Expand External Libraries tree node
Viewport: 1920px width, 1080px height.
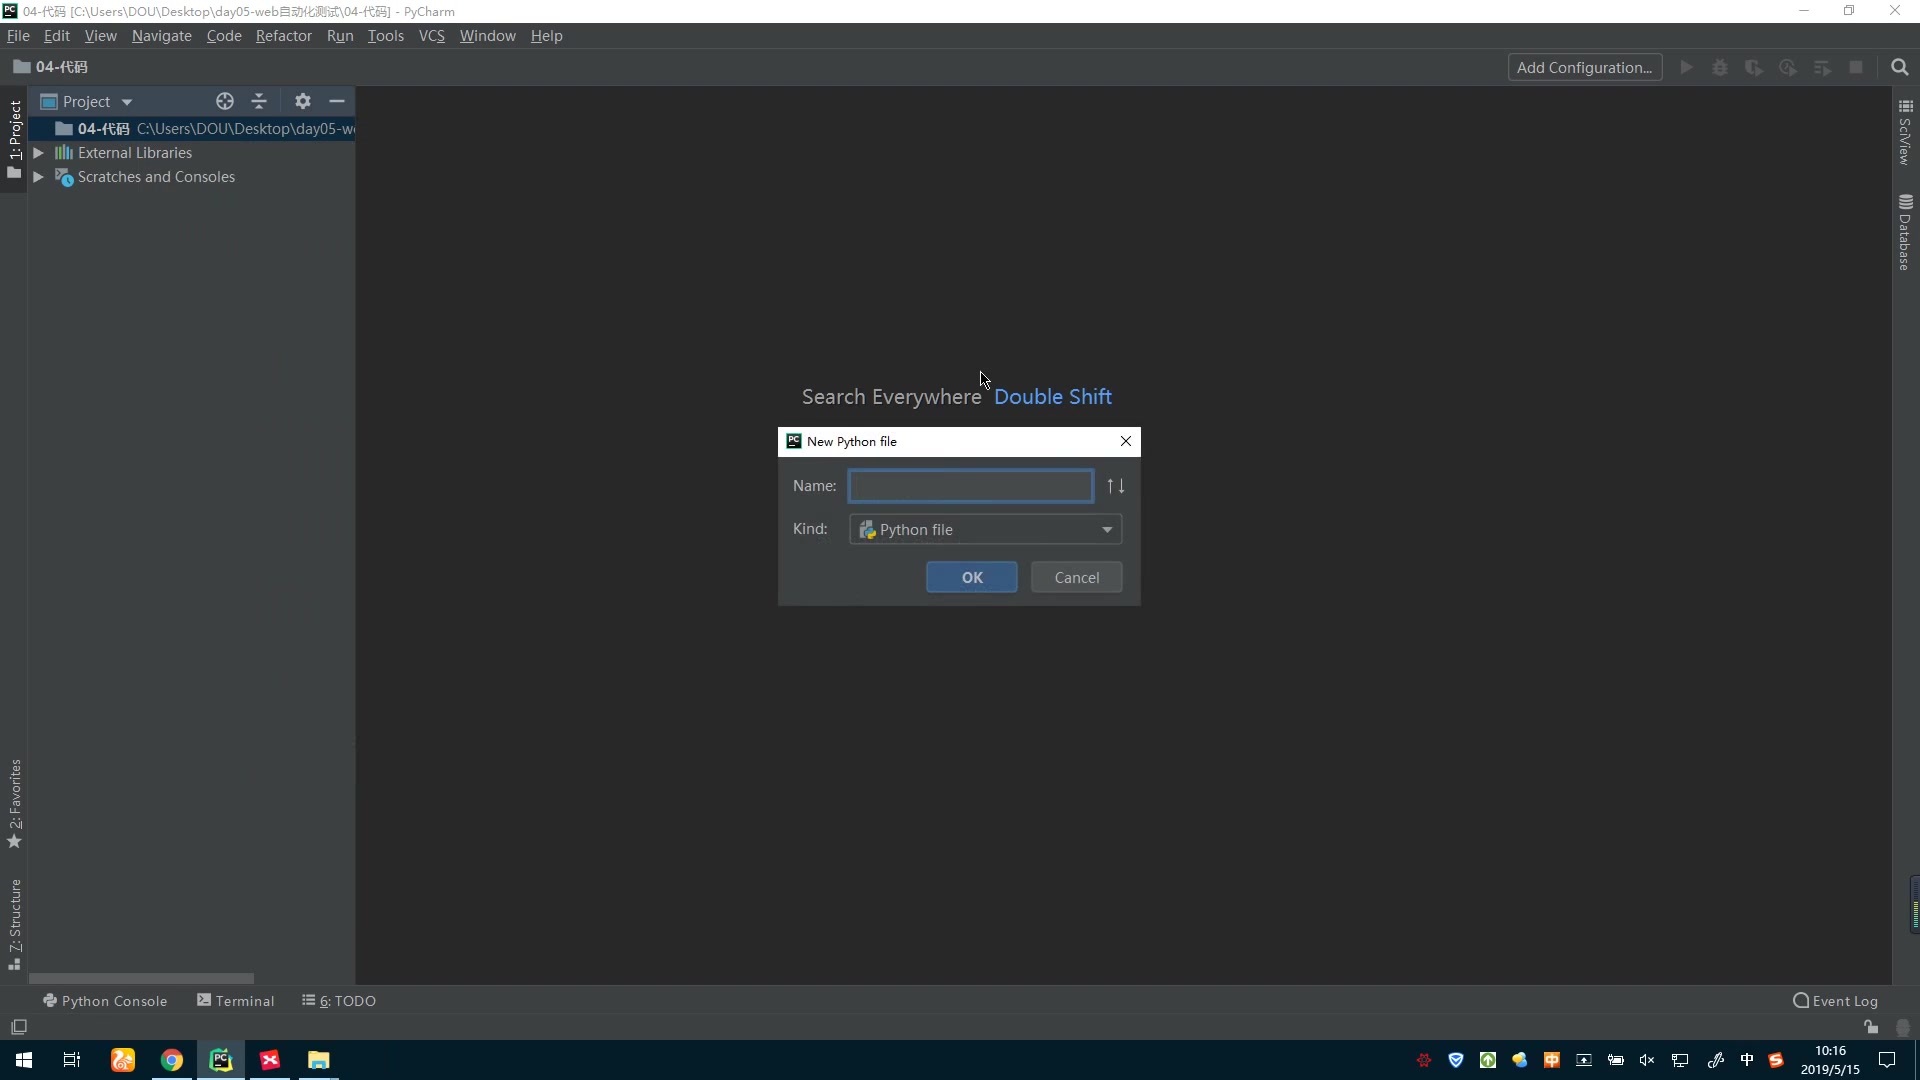pos(38,153)
